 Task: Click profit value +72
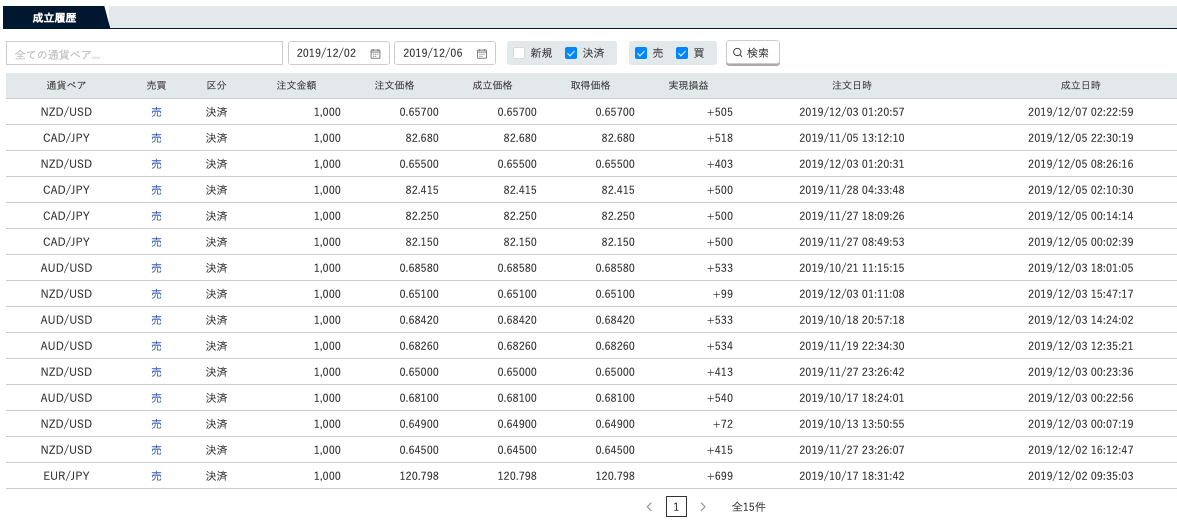click(x=723, y=424)
